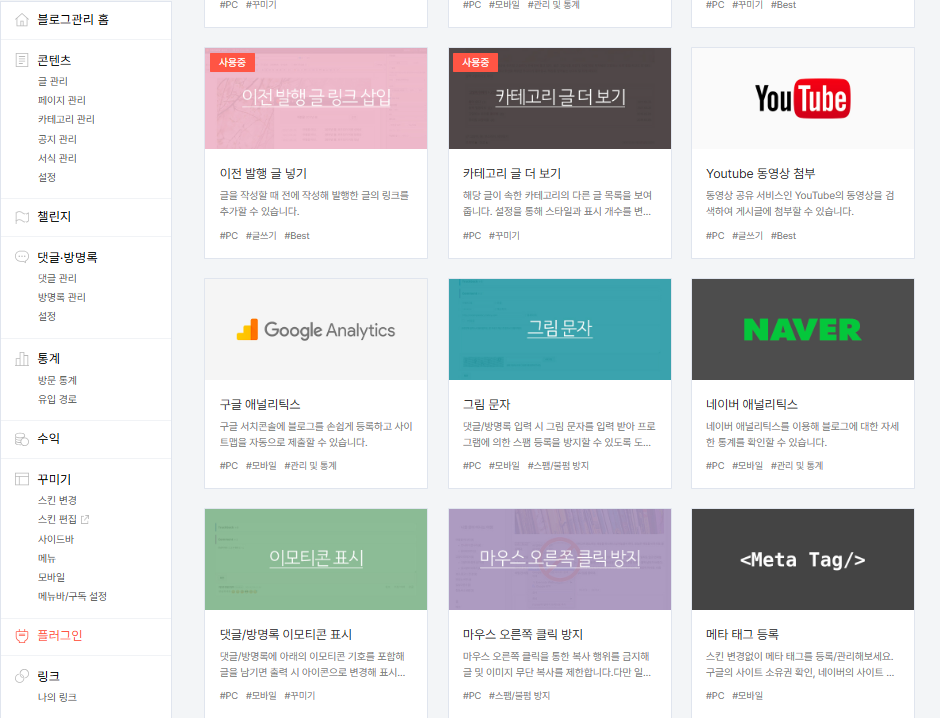Select the 콘텐츠 document icon in sidebar

pyautogui.click(x=22, y=60)
